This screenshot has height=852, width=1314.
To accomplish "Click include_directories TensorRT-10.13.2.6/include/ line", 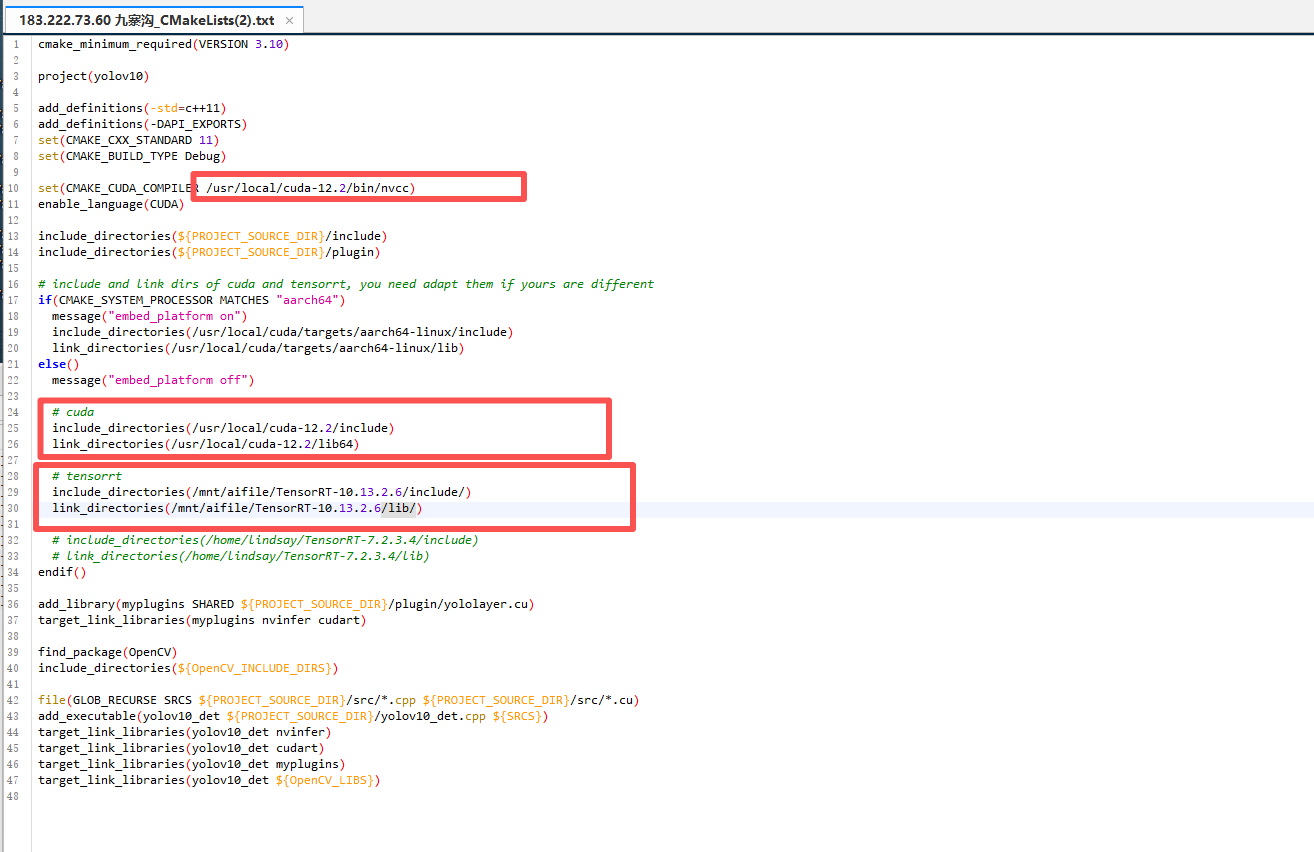I will click(x=262, y=492).
